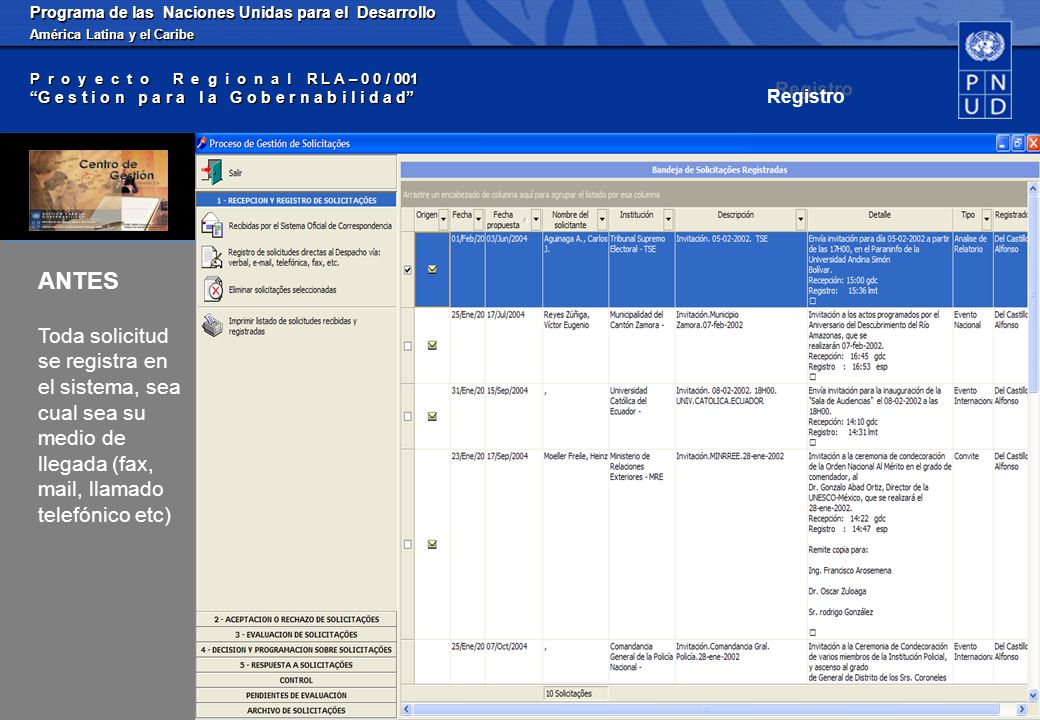Open the Origen column filter dropdown
The height and width of the screenshot is (720, 1040).
point(444,219)
